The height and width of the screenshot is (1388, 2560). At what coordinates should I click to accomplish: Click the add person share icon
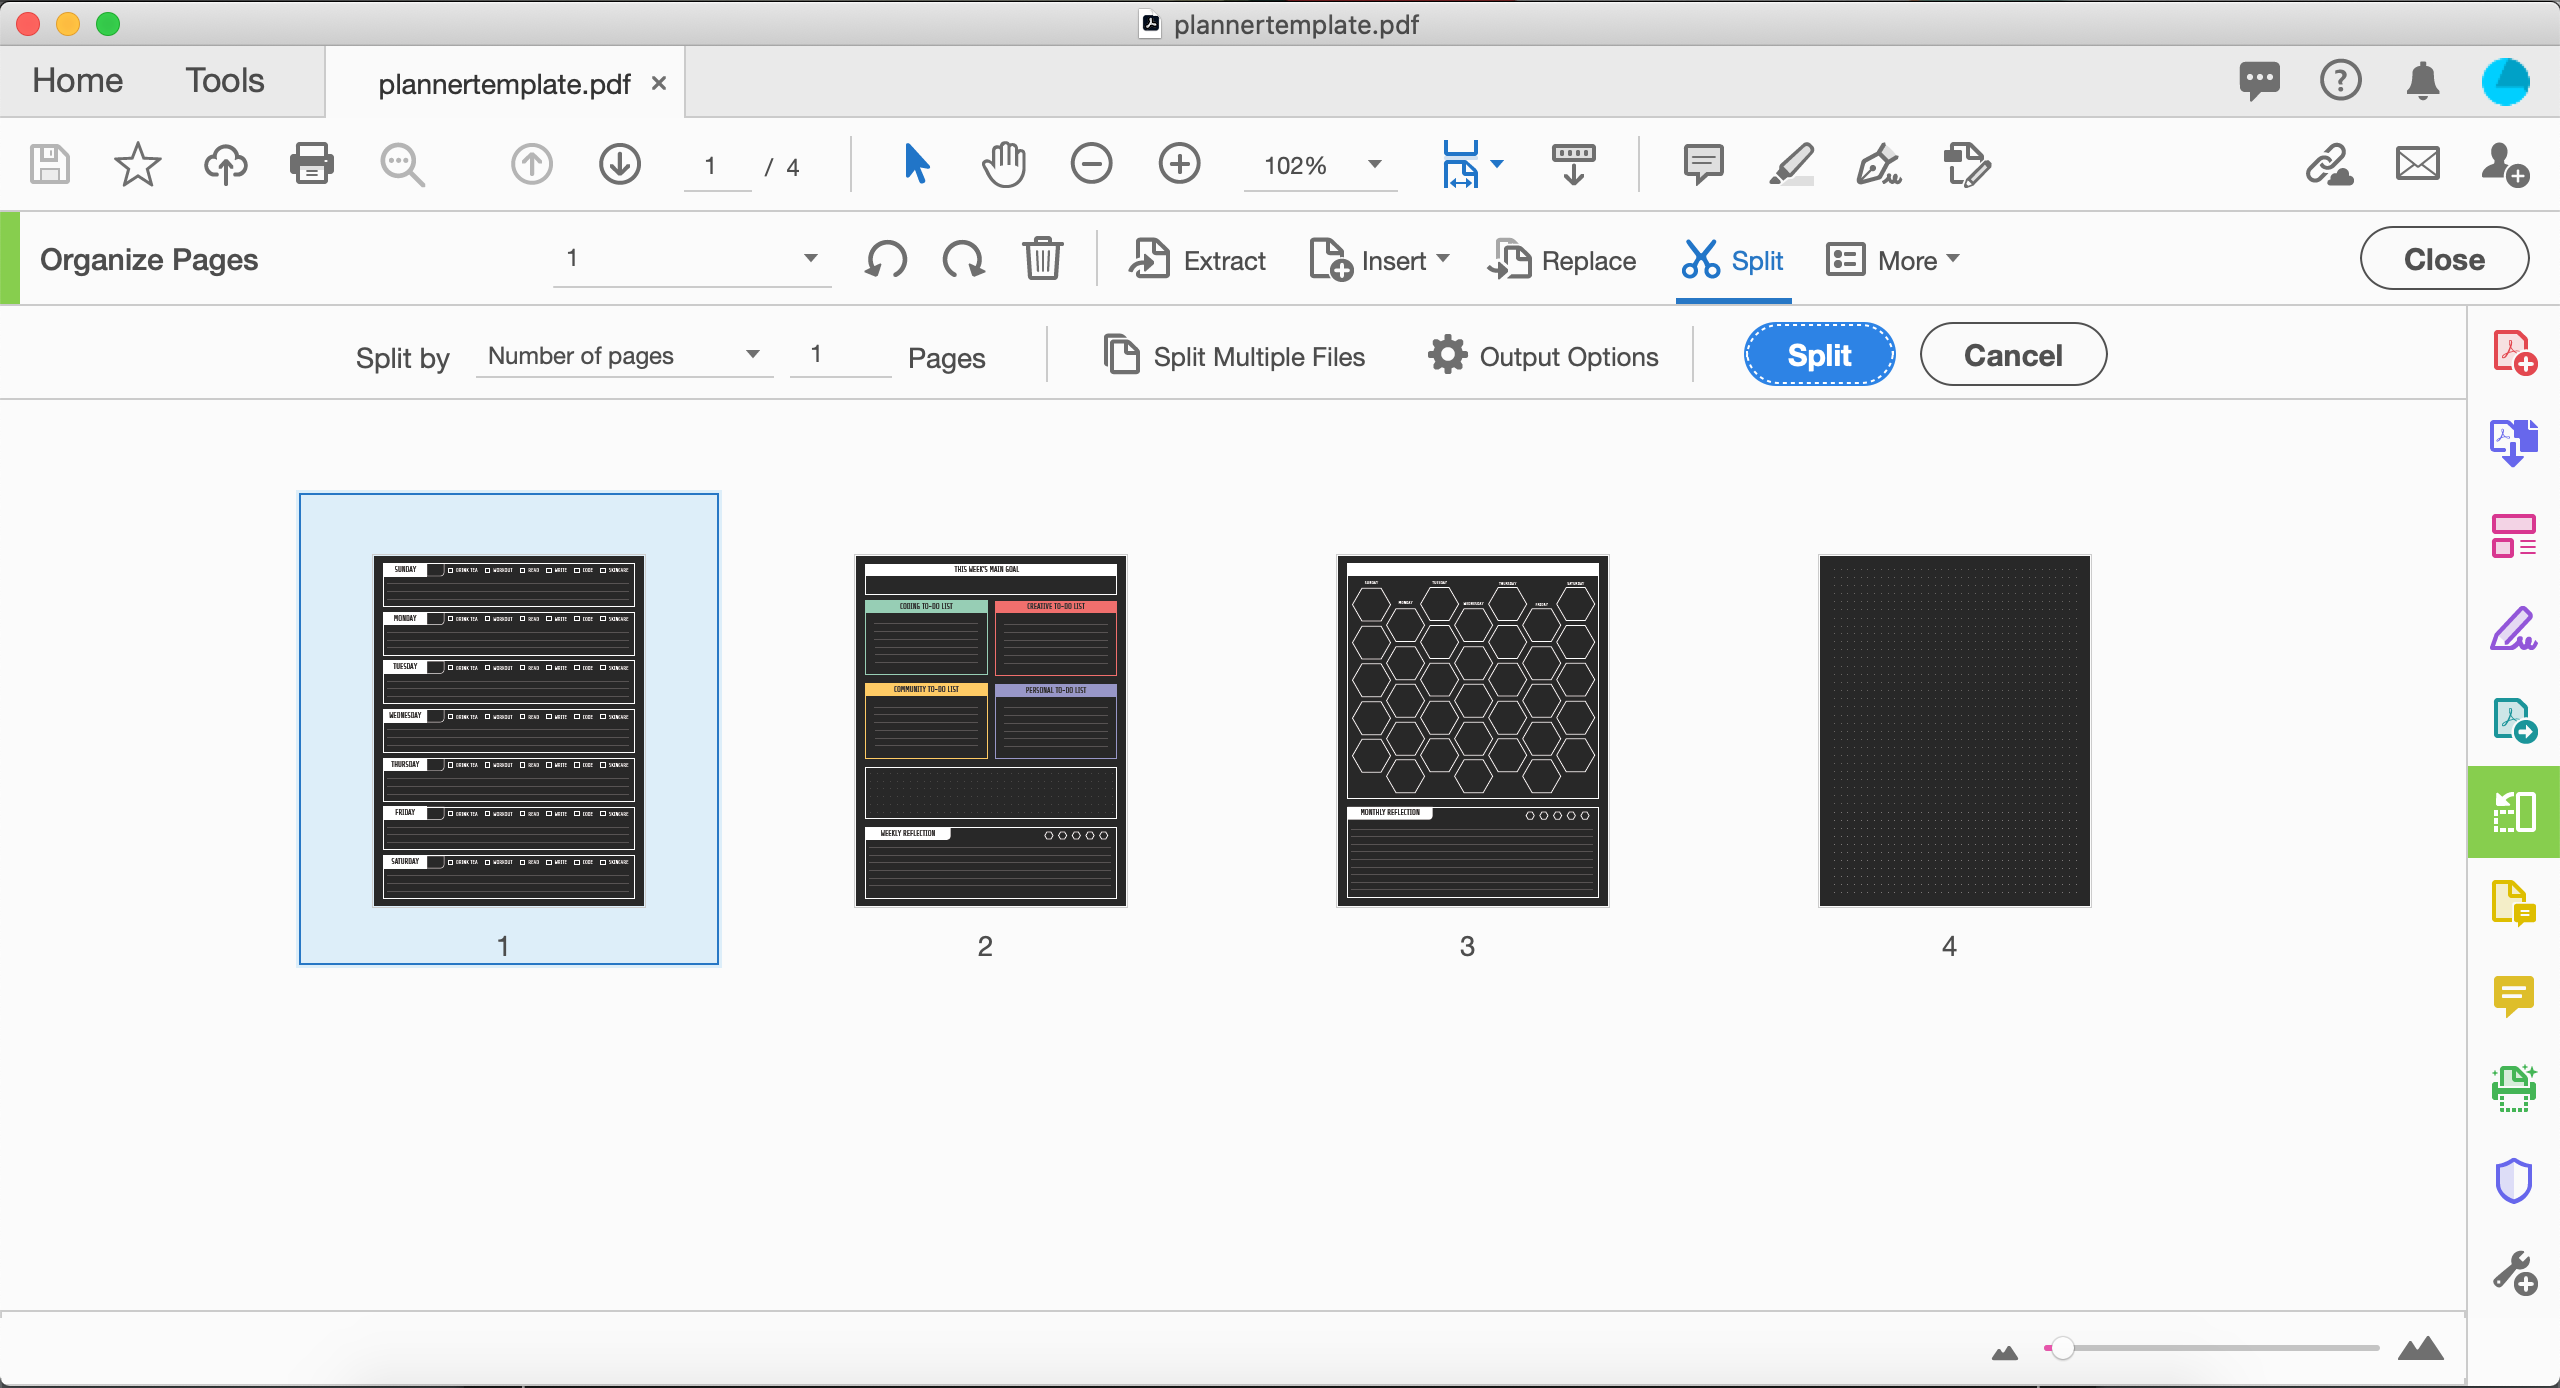pyautogui.click(x=2505, y=164)
